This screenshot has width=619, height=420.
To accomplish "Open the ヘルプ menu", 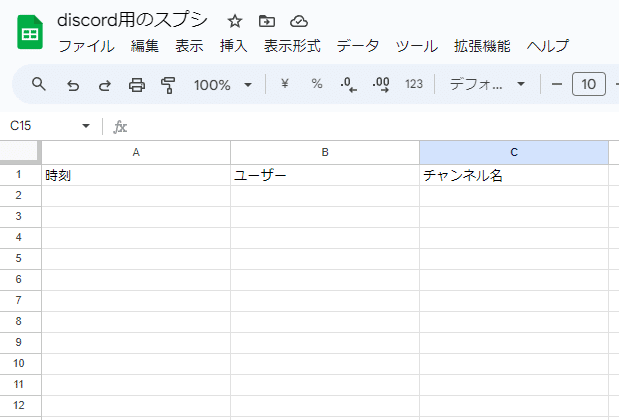I will pos(548,46).
